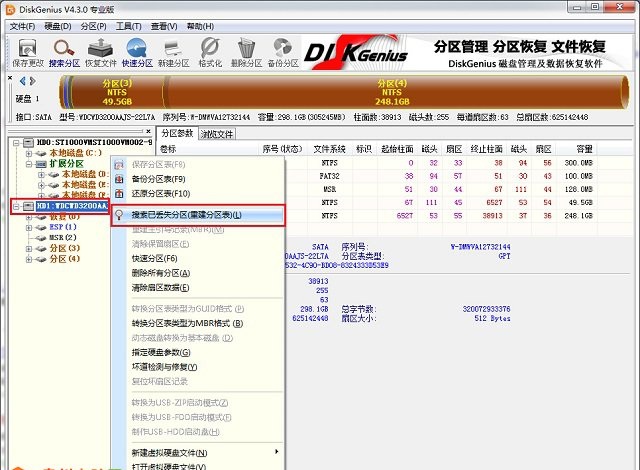Select MSR(2) partition in tree
Image resolution: width=640 pixels, height=470 pixels.
click(x=63, y=237)
